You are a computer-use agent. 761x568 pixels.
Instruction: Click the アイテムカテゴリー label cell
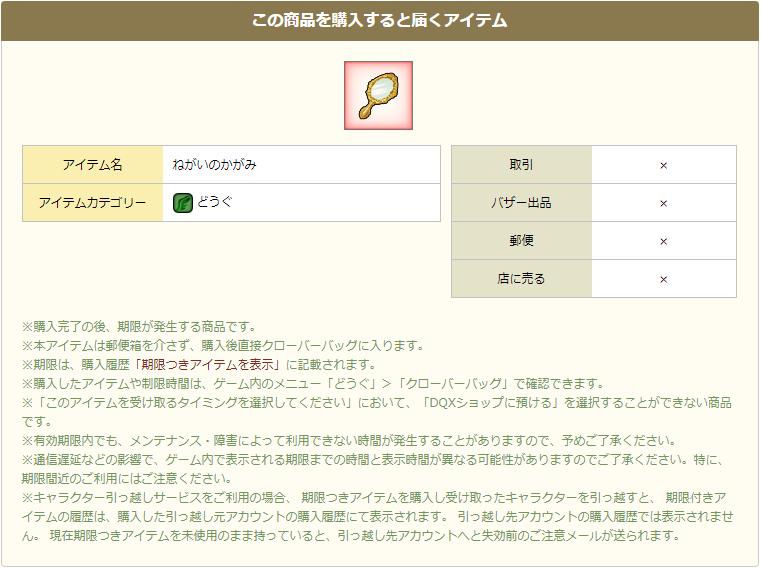[93, 202]
